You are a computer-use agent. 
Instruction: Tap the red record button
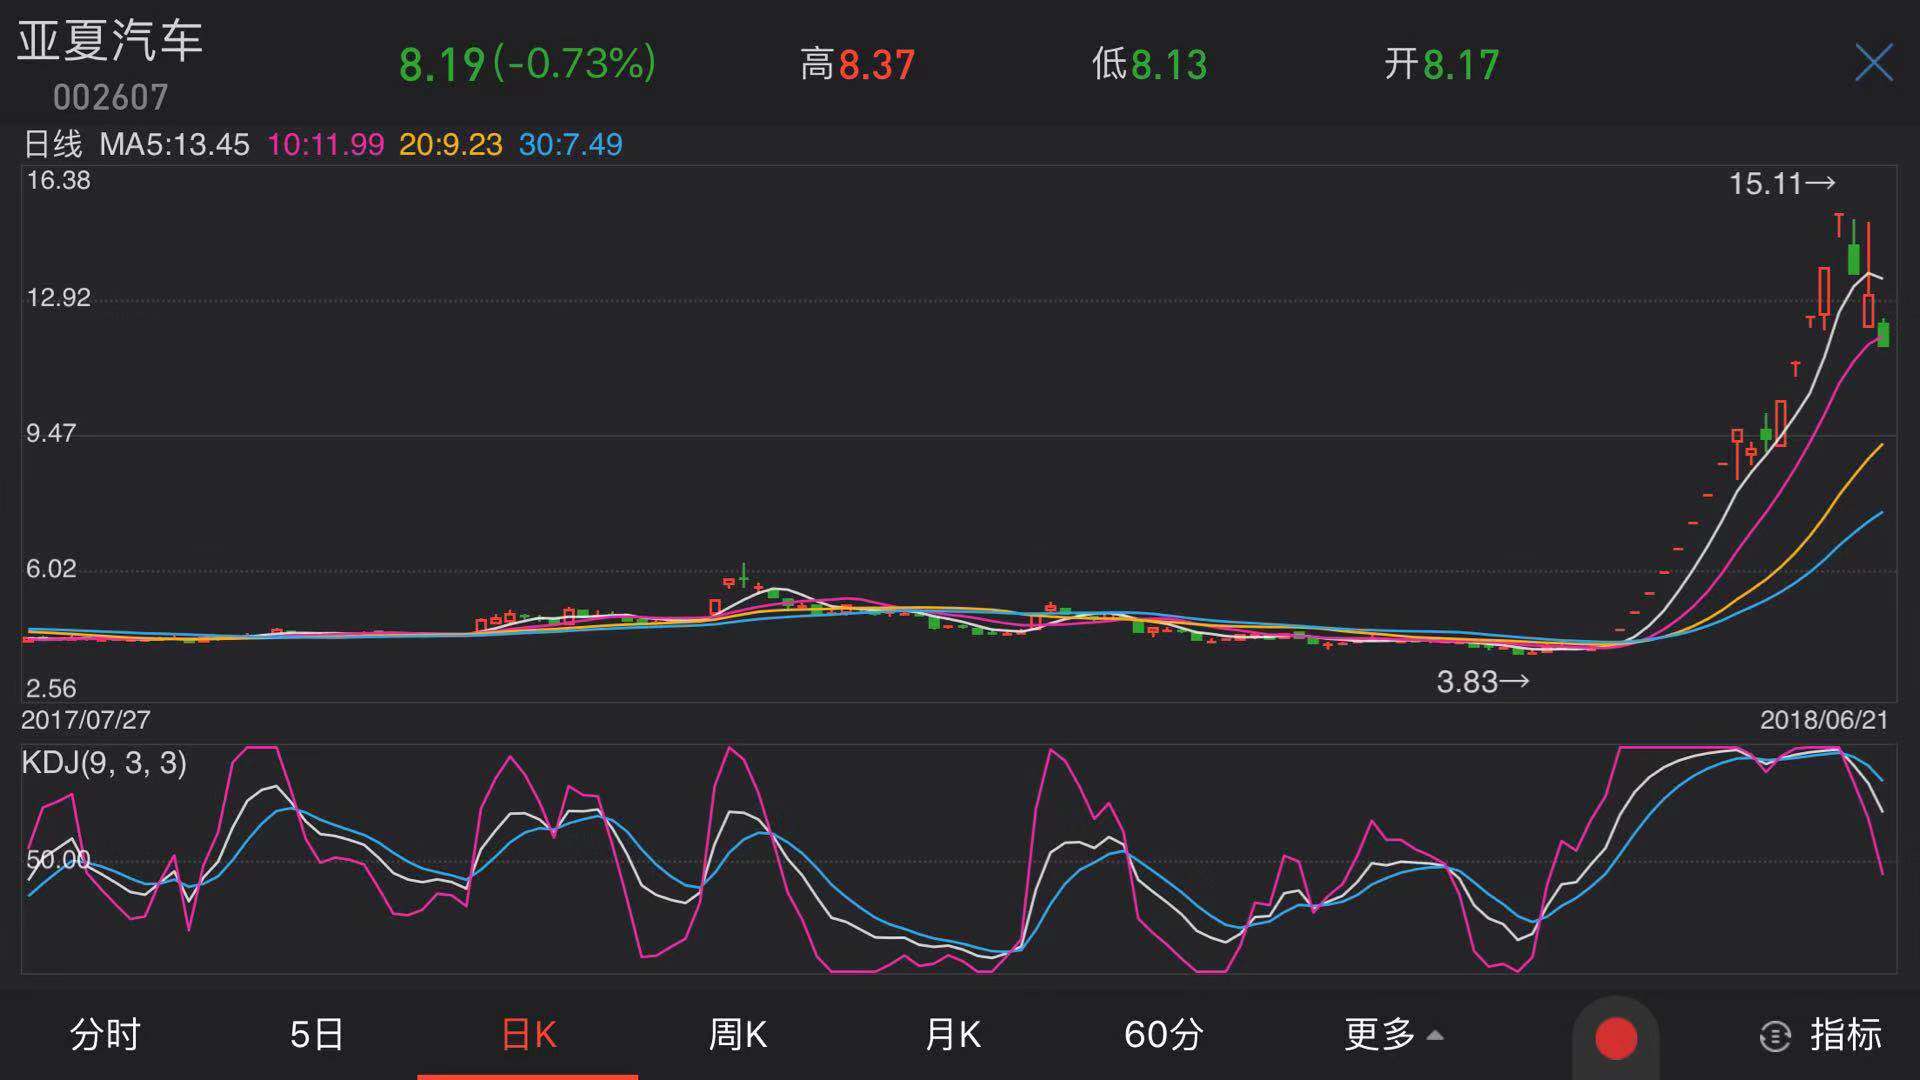point(1615,1038)
